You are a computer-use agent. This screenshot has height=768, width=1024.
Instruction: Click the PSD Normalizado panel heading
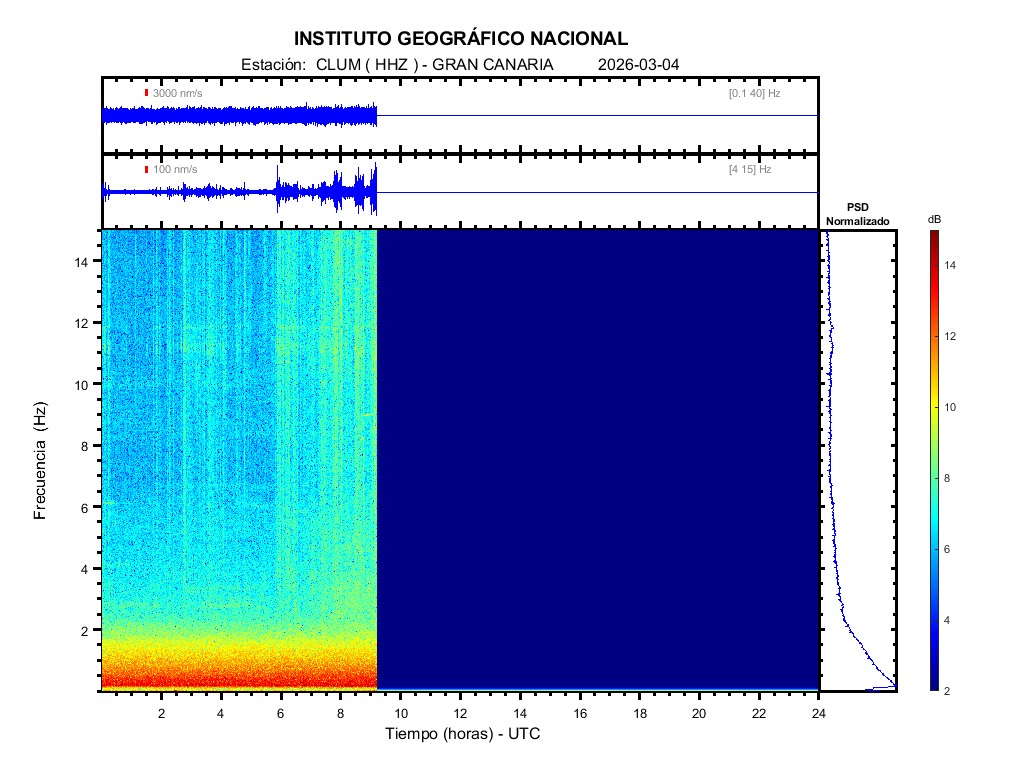(x=857, y=214)
